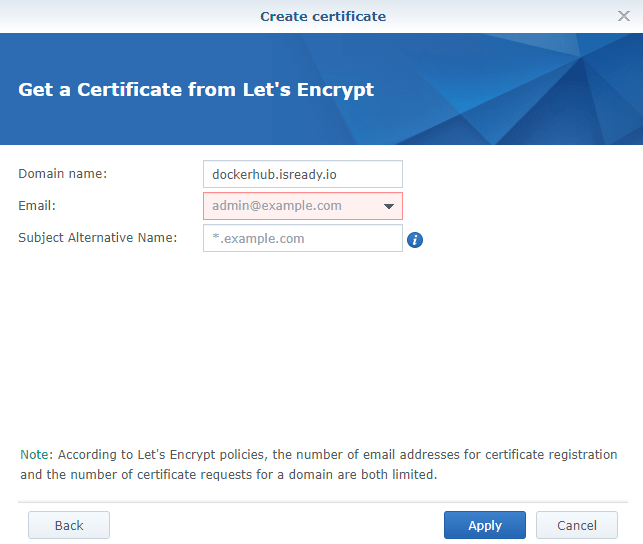Click the dockerhub.isready.io text

(274, 174)
